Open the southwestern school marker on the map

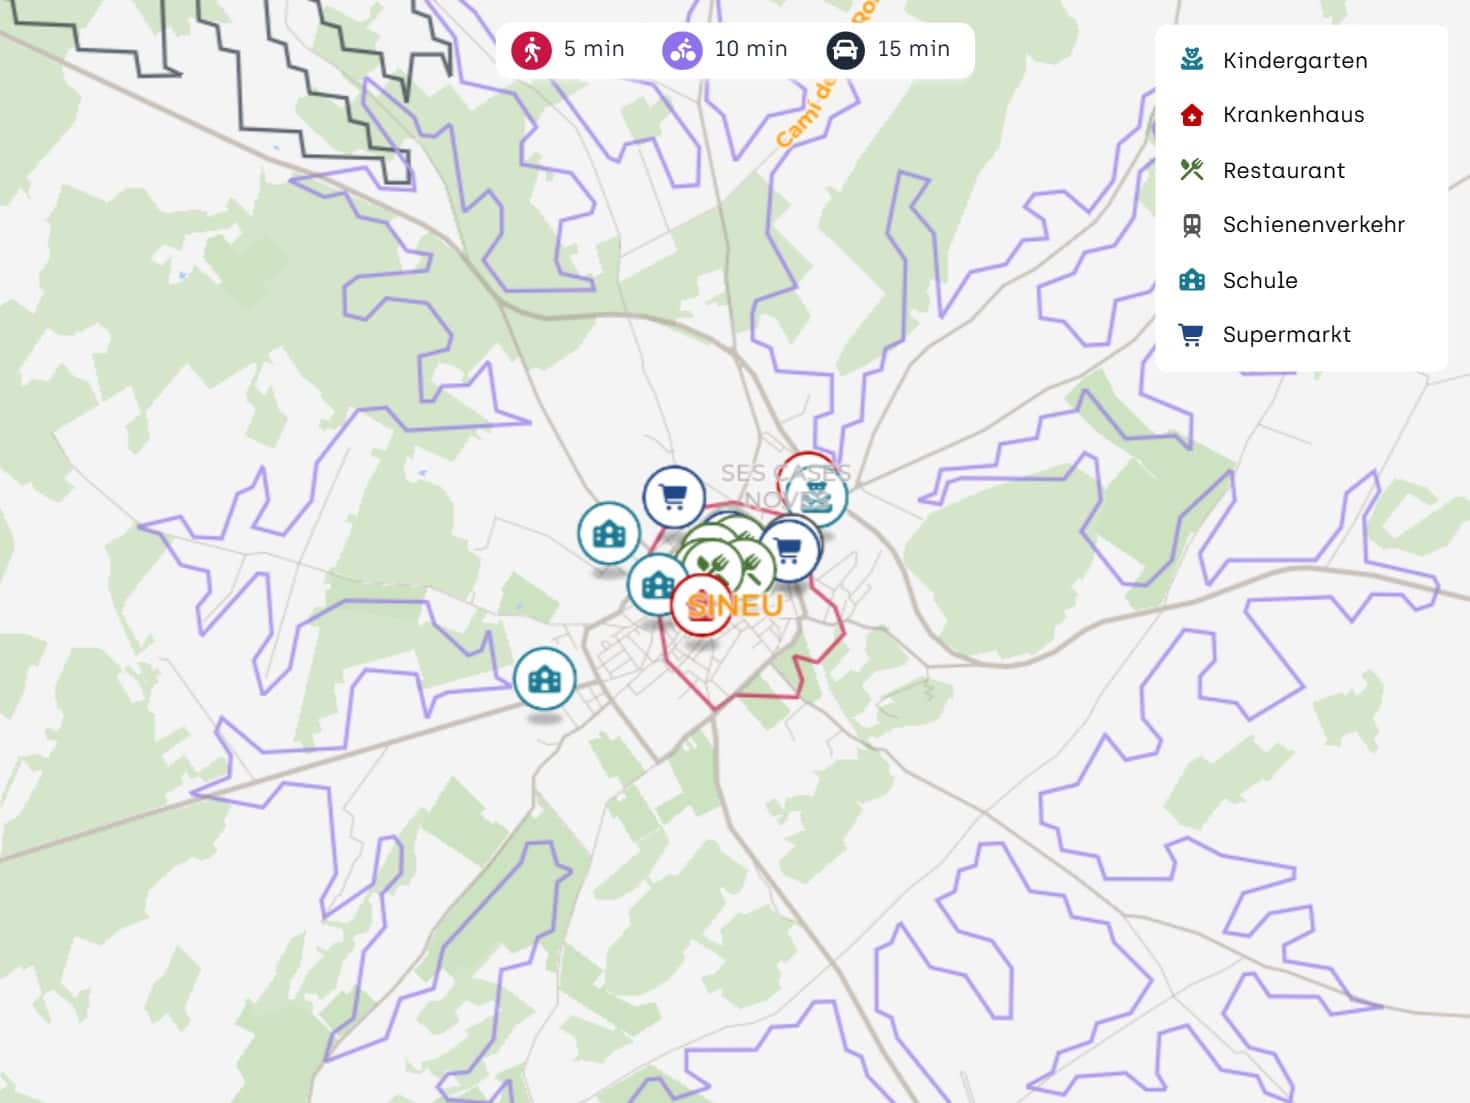(x=544, y=680)
